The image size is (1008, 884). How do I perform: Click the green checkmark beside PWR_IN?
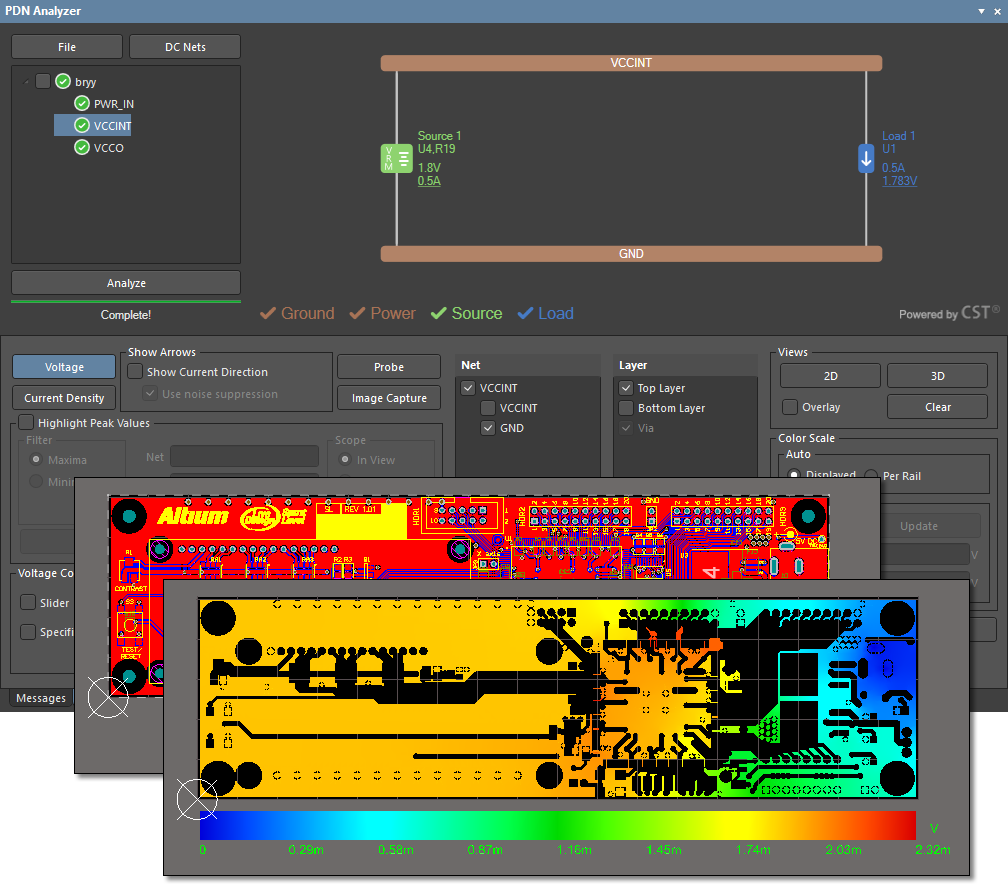coord(81,103)
